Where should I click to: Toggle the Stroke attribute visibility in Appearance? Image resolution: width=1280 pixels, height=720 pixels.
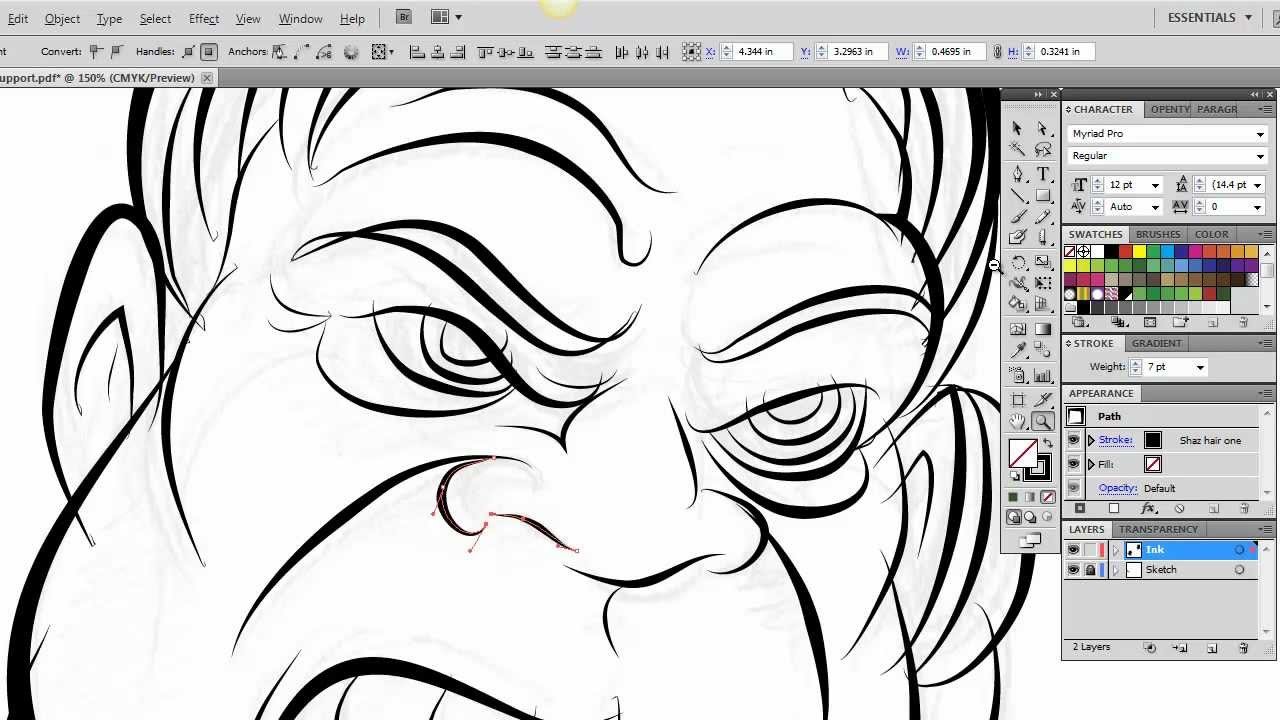[1073, 440]
